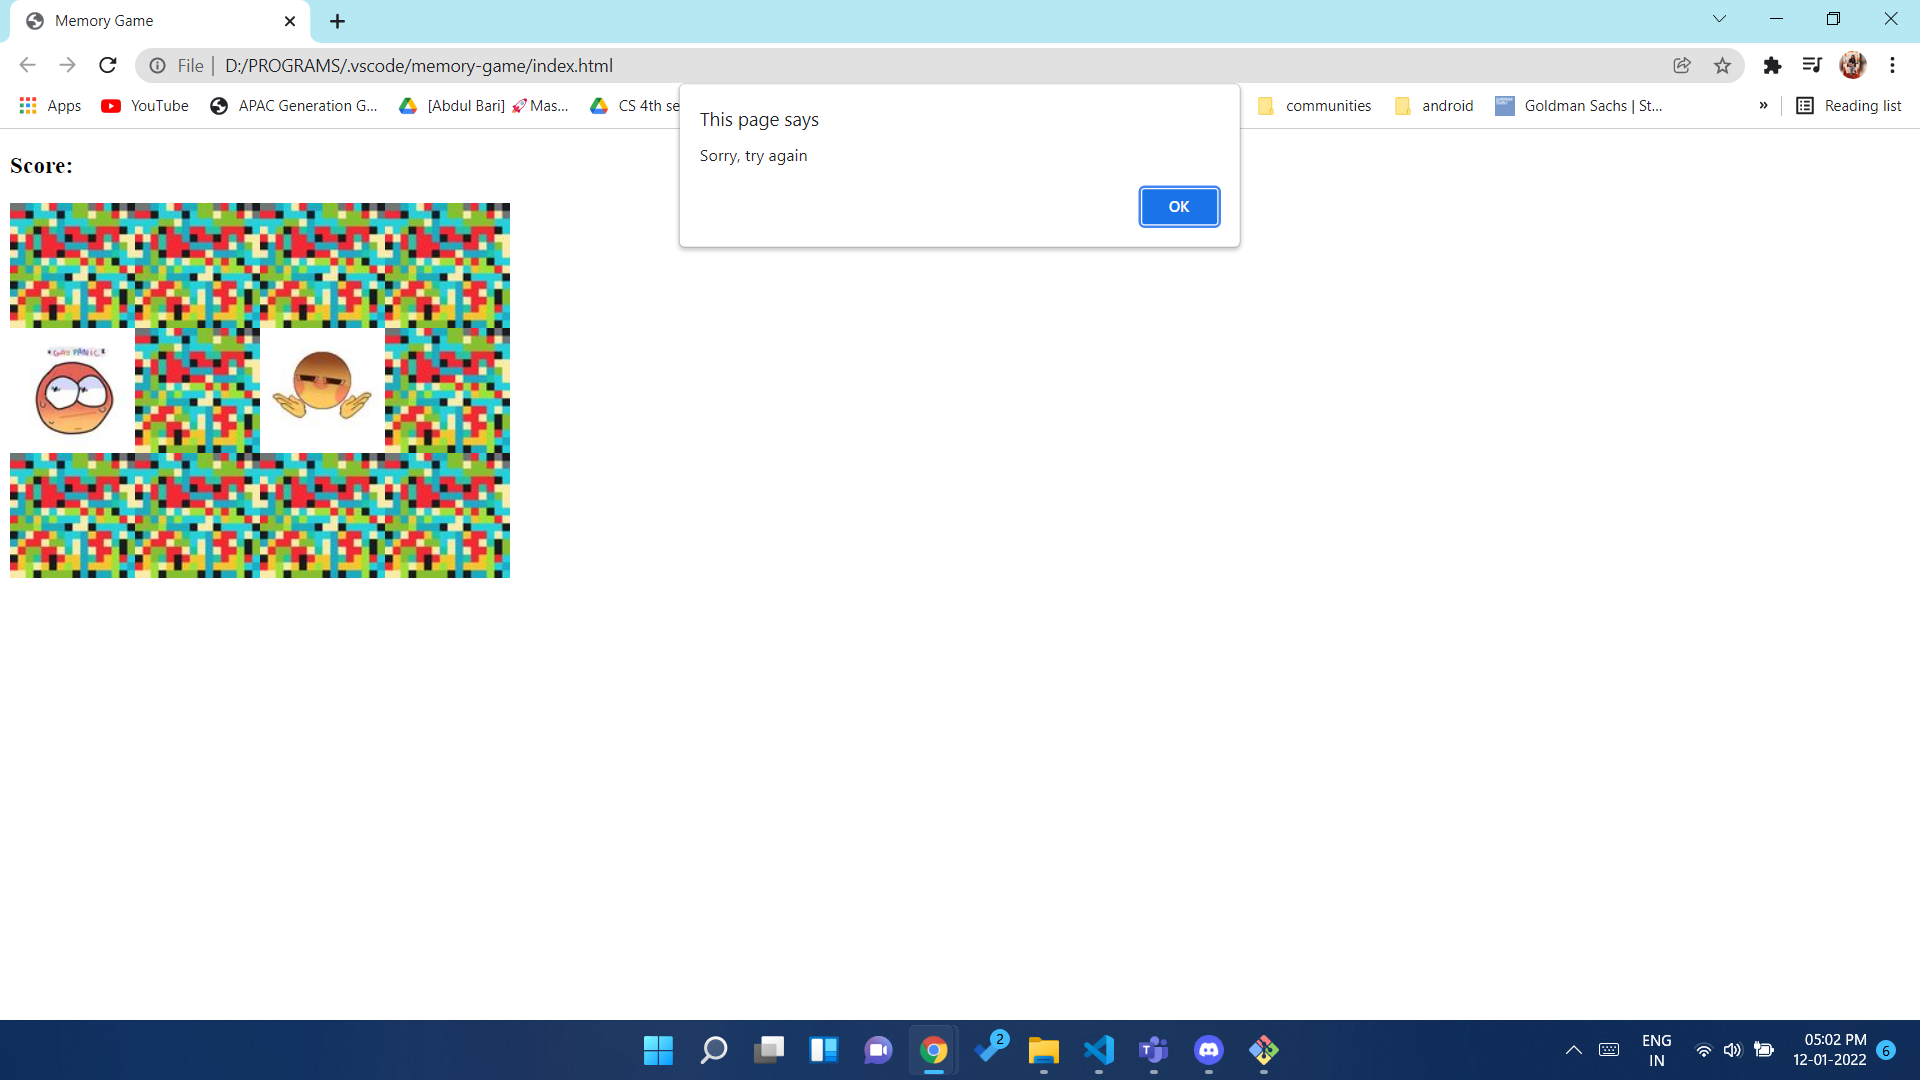Bookmark this page with the star icon
The height and width of the screenshot is (1080, 1920).
1722,66
